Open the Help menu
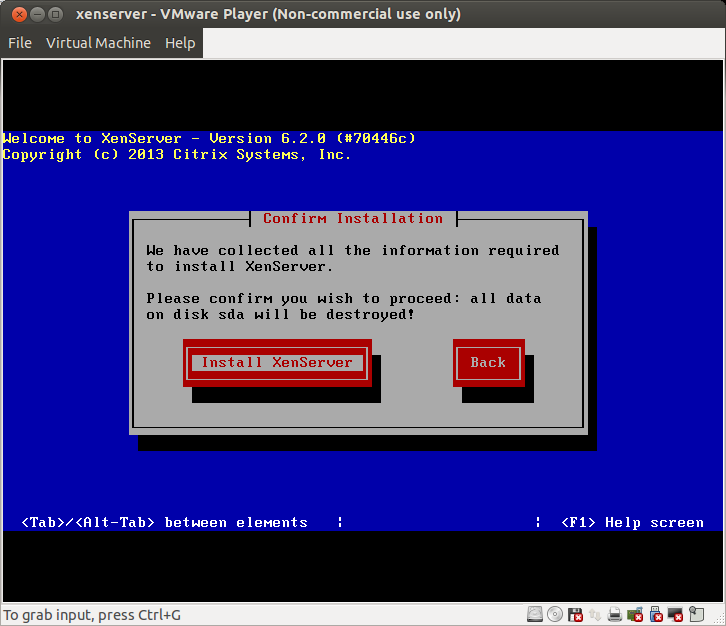 pos(180,43)
